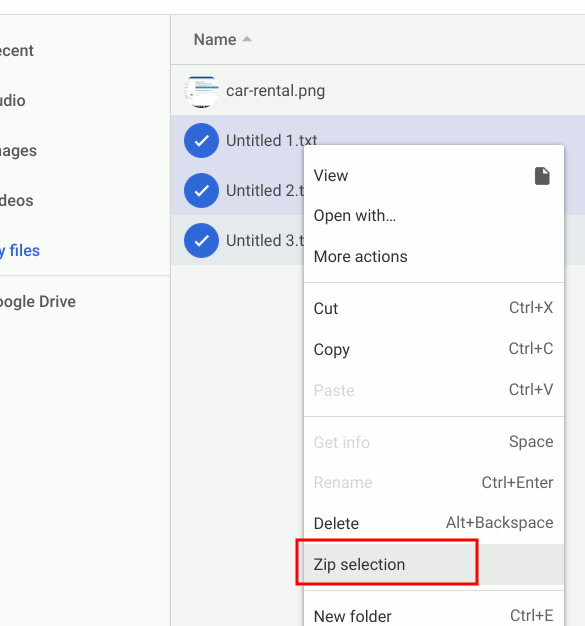The image size is (585, 626).
Task: Choose View in the context menu
Action: (x=434, y=176)
